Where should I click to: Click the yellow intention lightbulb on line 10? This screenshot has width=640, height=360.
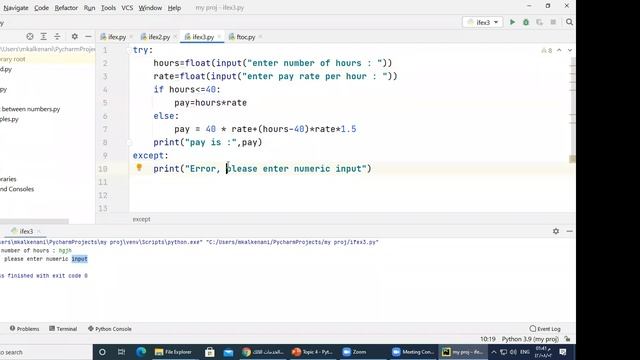pos(139,167)
